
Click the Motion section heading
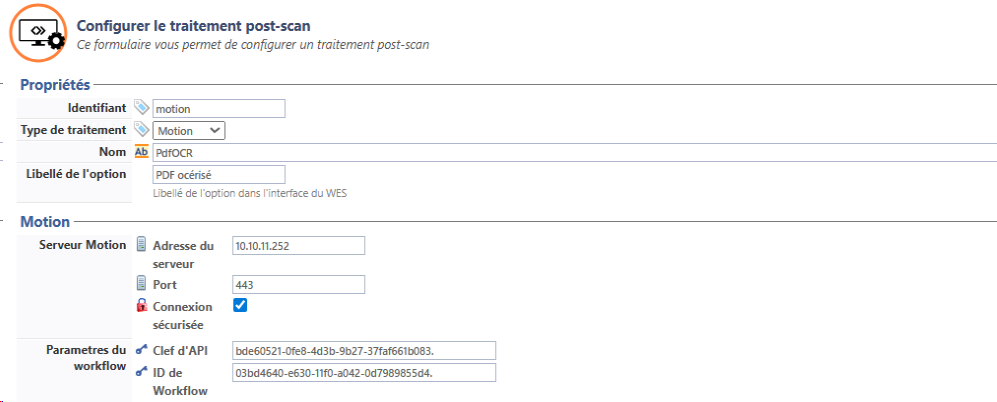pyautogui.click(x=45, y=221)
